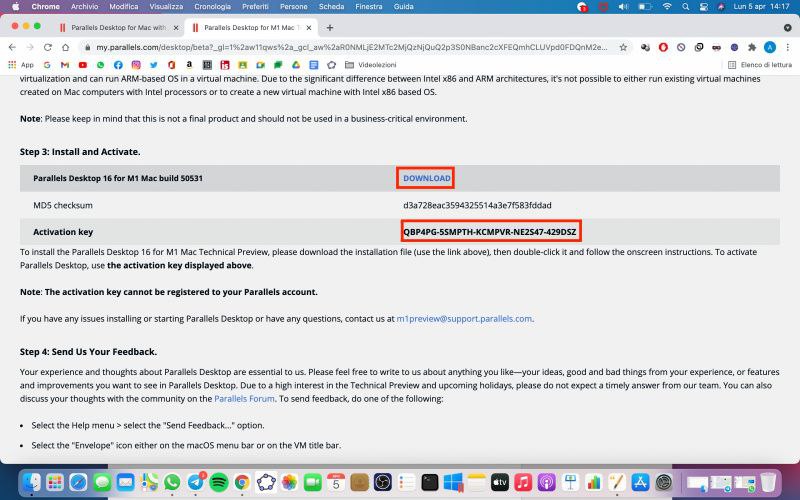Click the m1preview@support.parallels.com email link
The height and width of the screenshot is (500, 800).
click(464, 318)
